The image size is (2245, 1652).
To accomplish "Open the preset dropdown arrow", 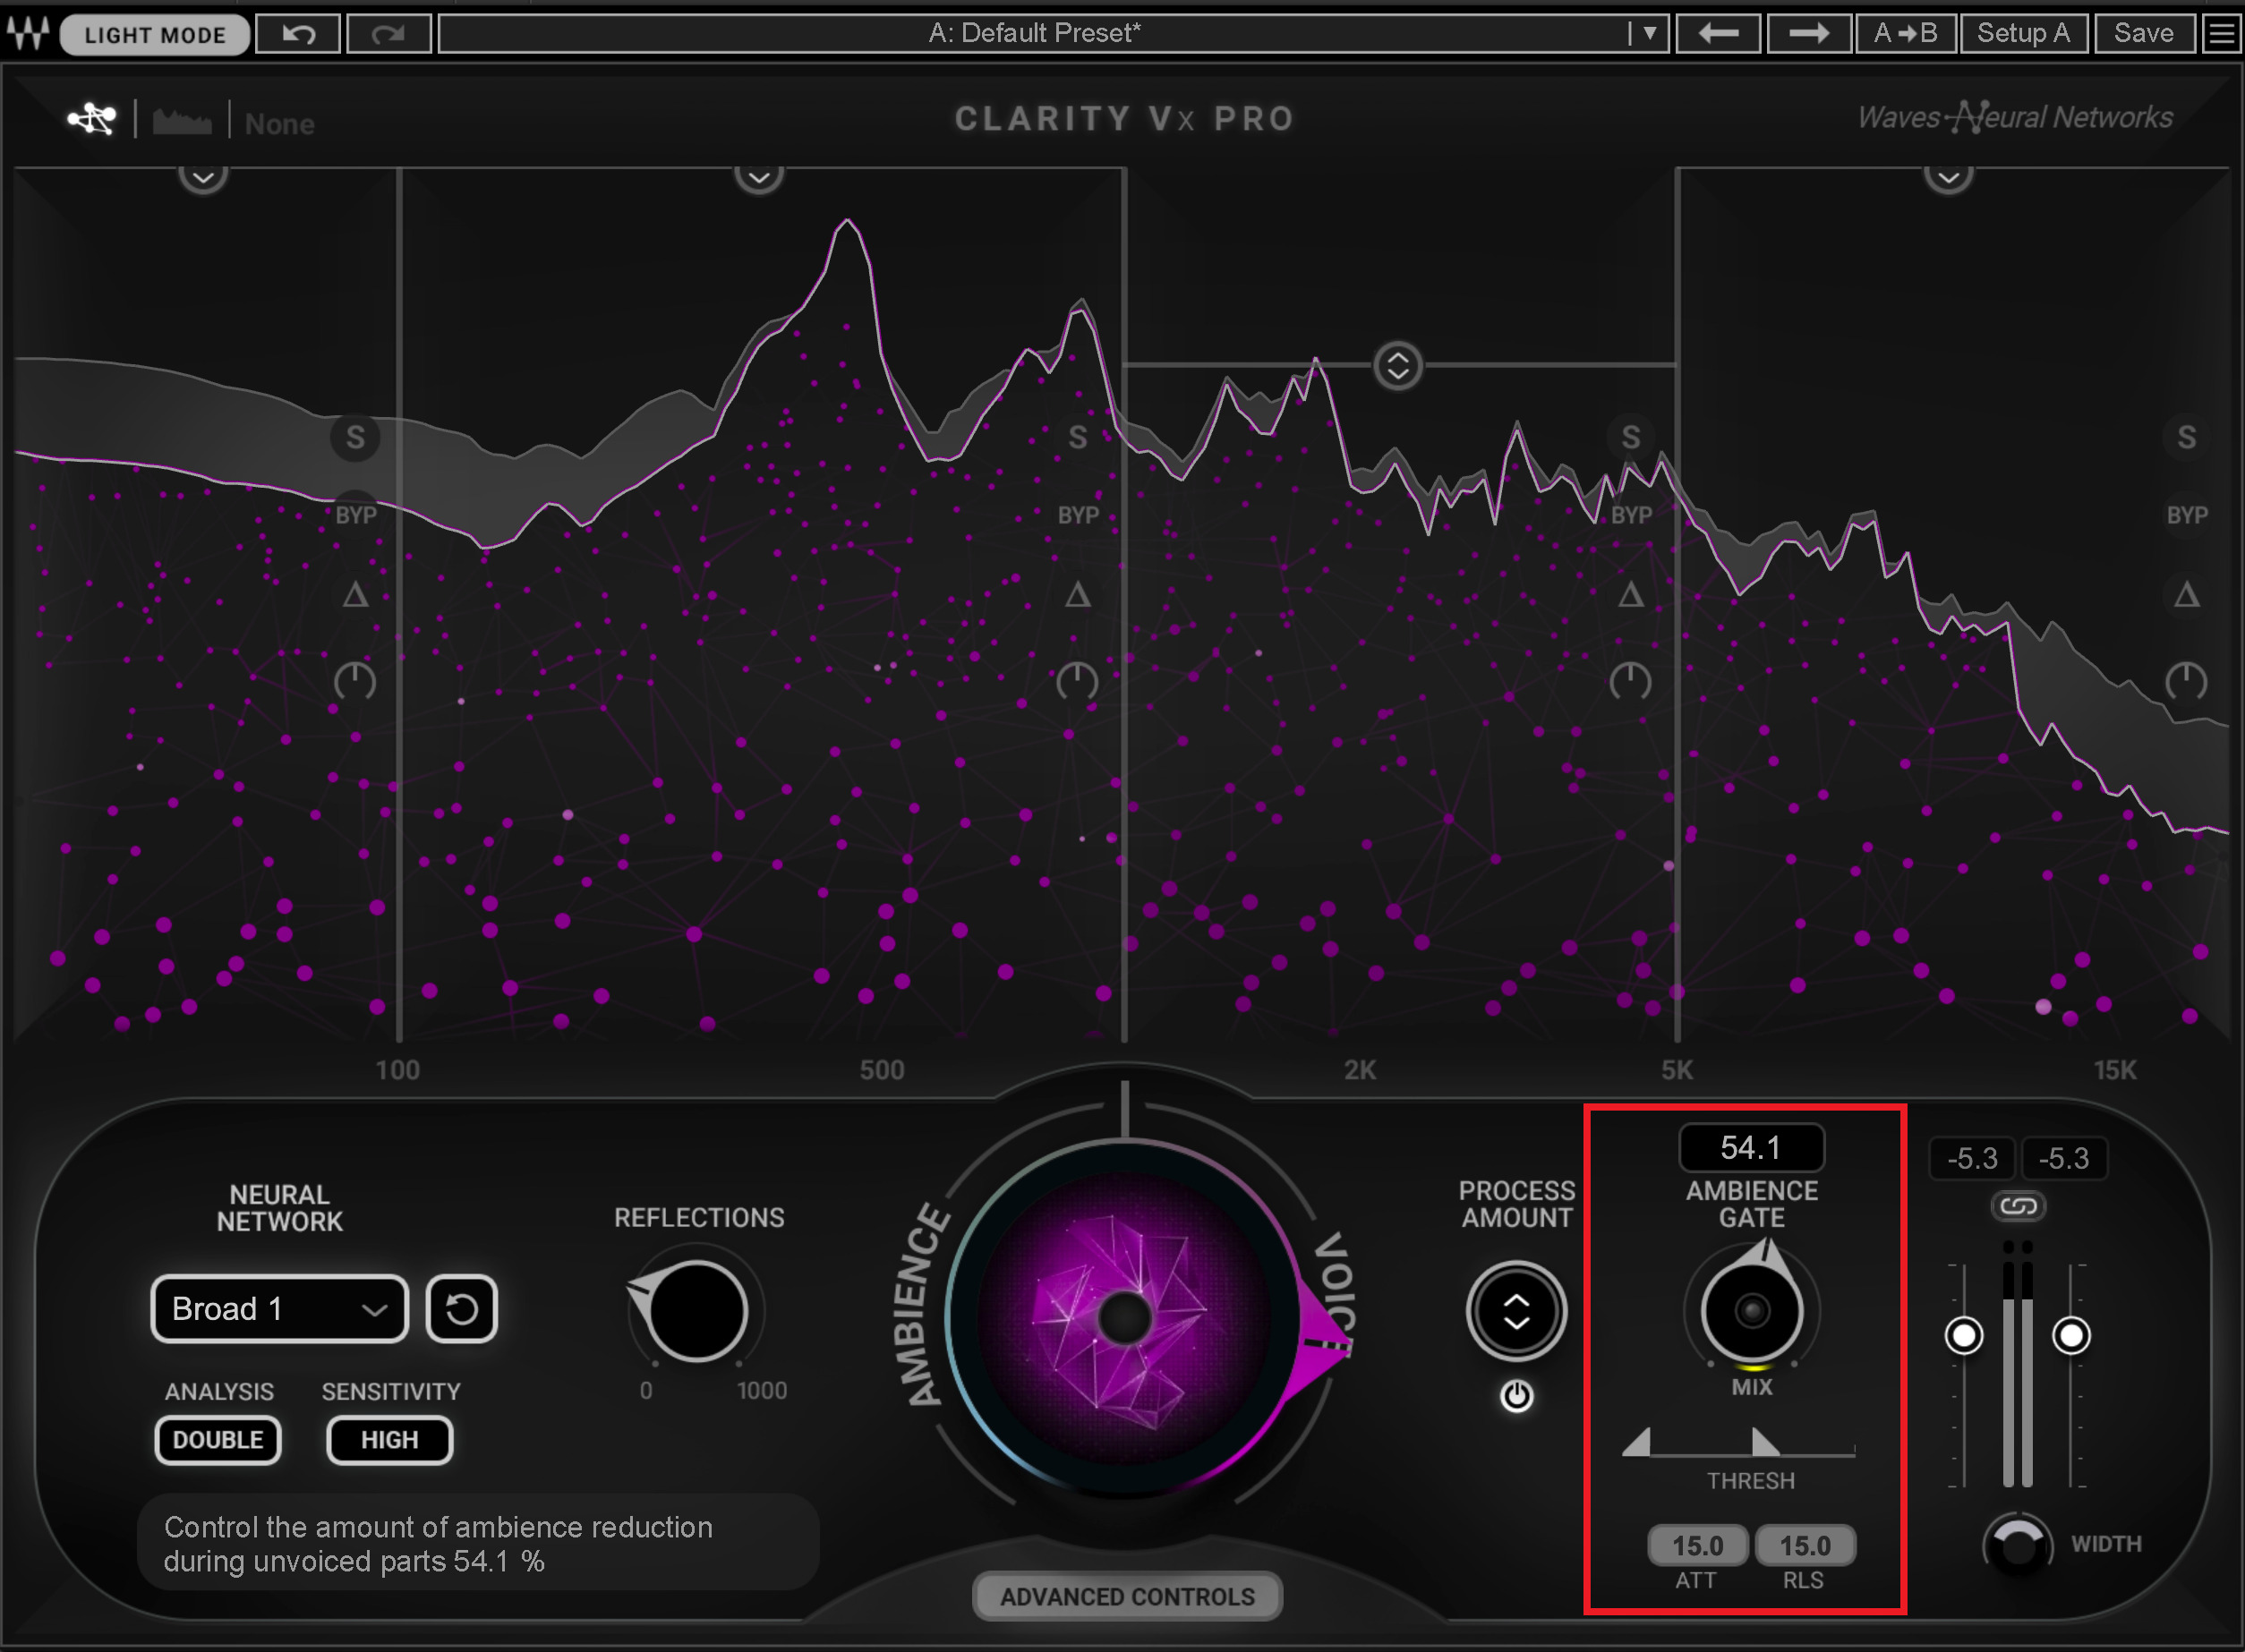I will point(1648,34).
